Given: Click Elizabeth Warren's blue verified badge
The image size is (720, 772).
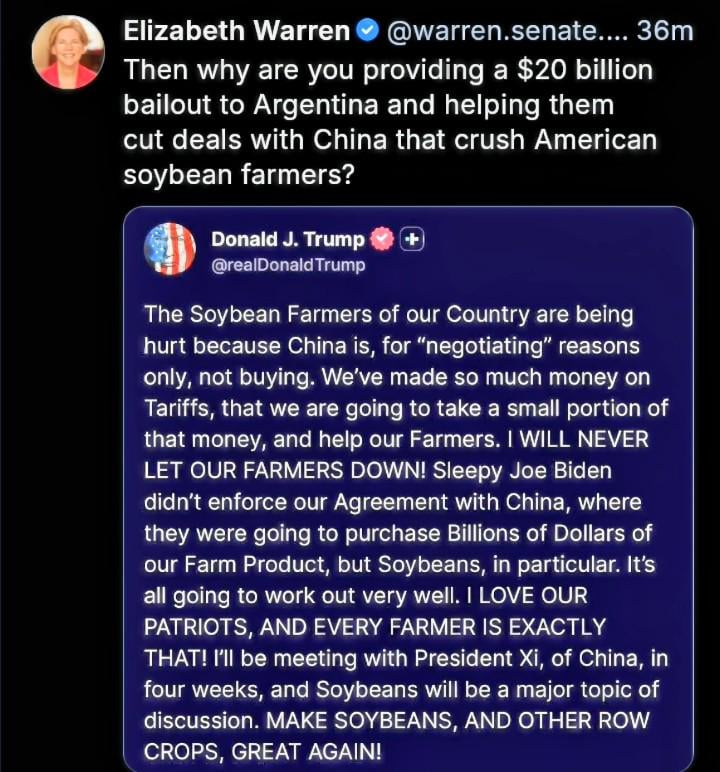Looking at the screenshot, I should pyautogui.click(x=367, y=32).
